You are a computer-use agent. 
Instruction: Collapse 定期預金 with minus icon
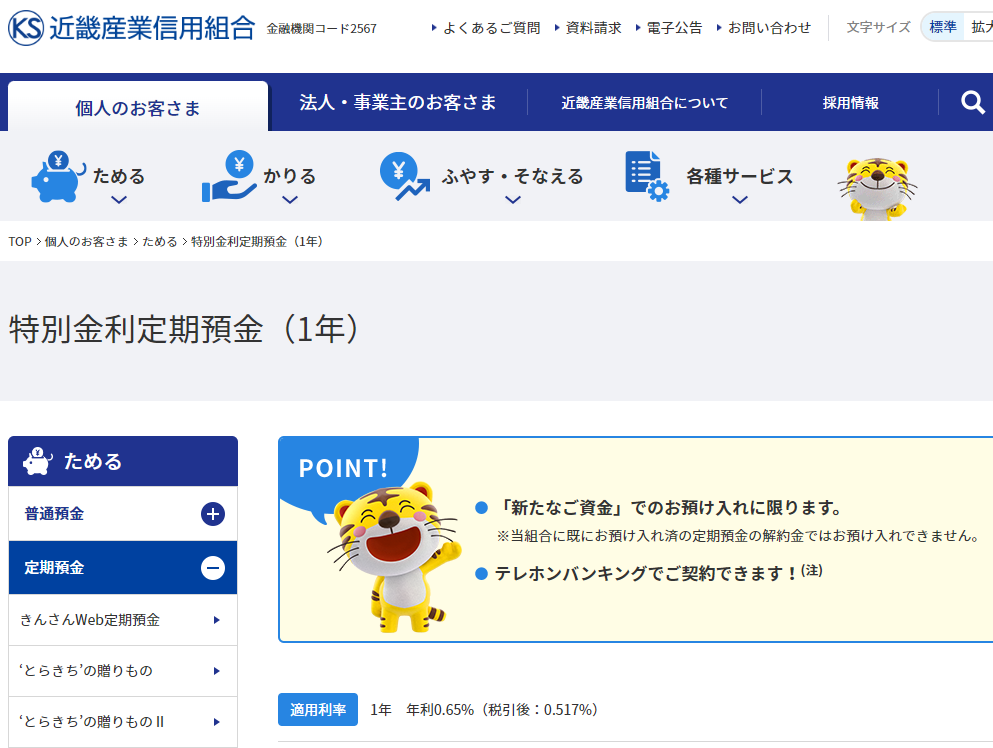(x=213, y=567)
